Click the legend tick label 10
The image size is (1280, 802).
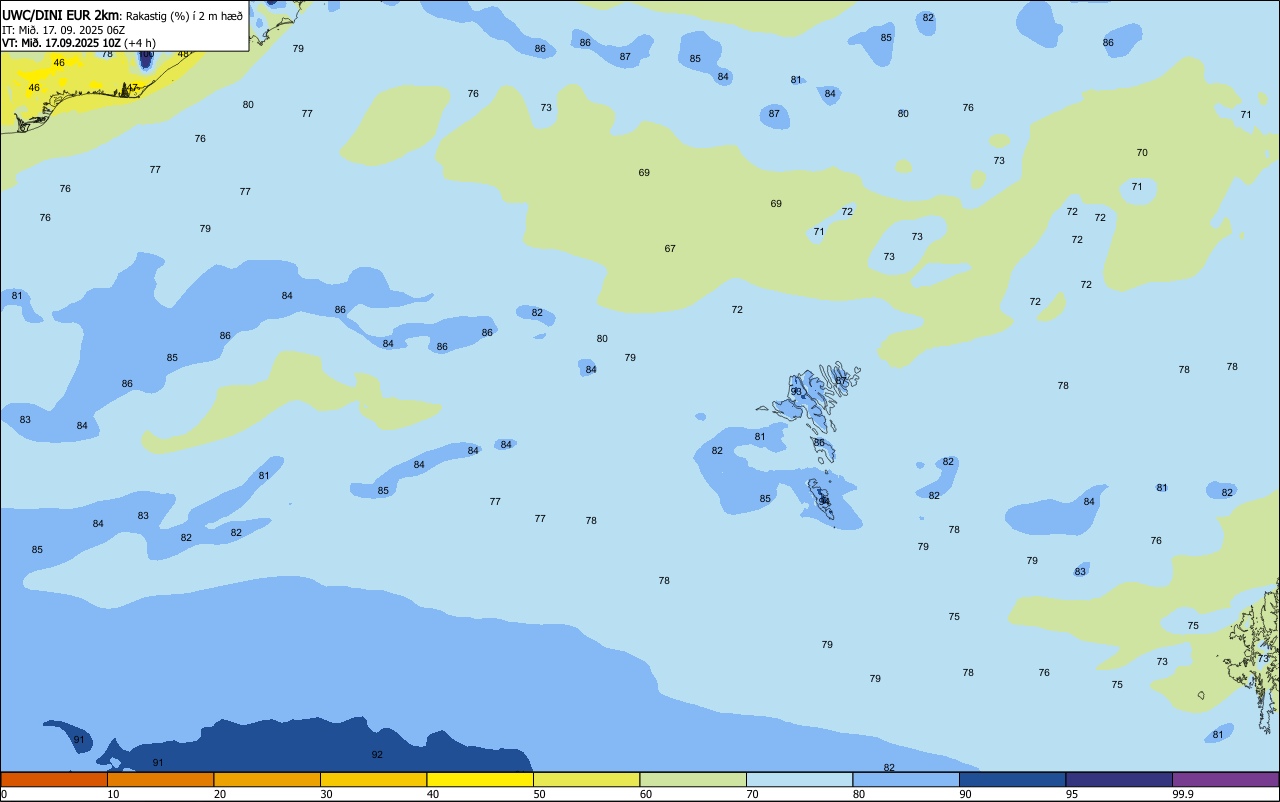coord(113,794)
